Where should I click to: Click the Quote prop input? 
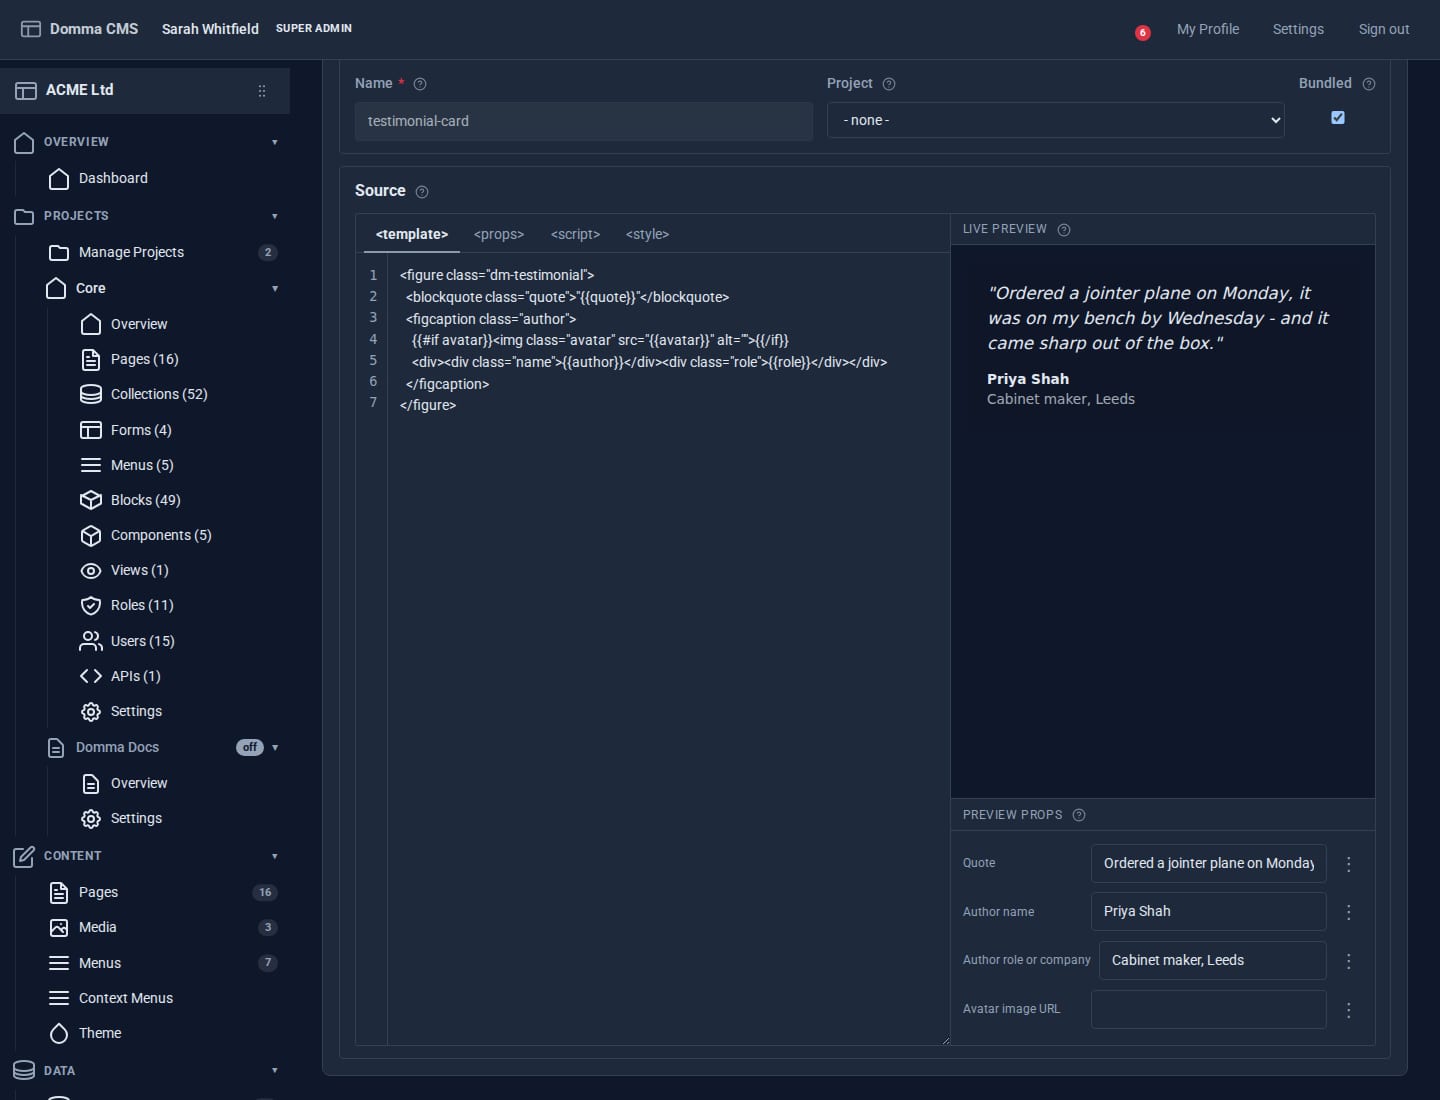click(x=1209, y=863)
